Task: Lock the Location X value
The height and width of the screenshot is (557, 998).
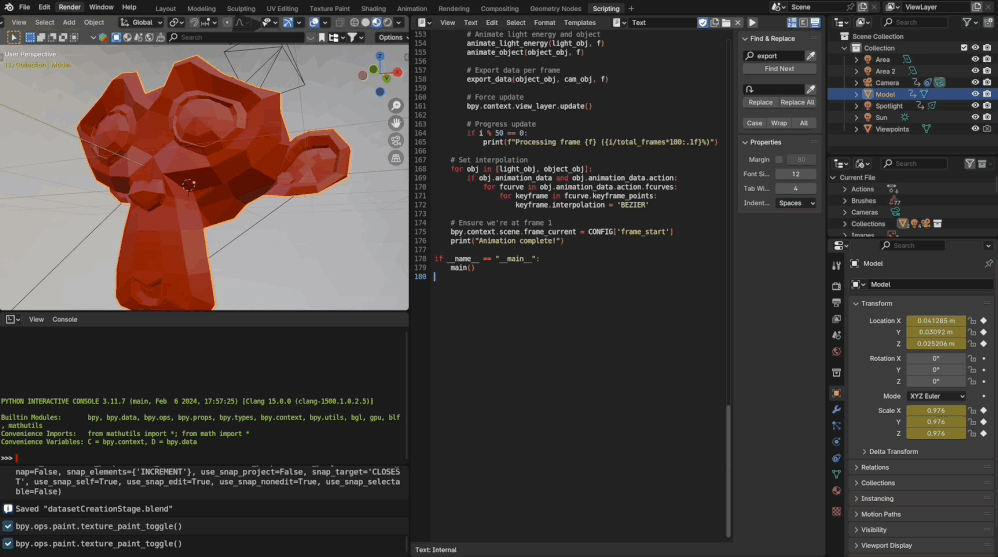Action: (972, 321)
